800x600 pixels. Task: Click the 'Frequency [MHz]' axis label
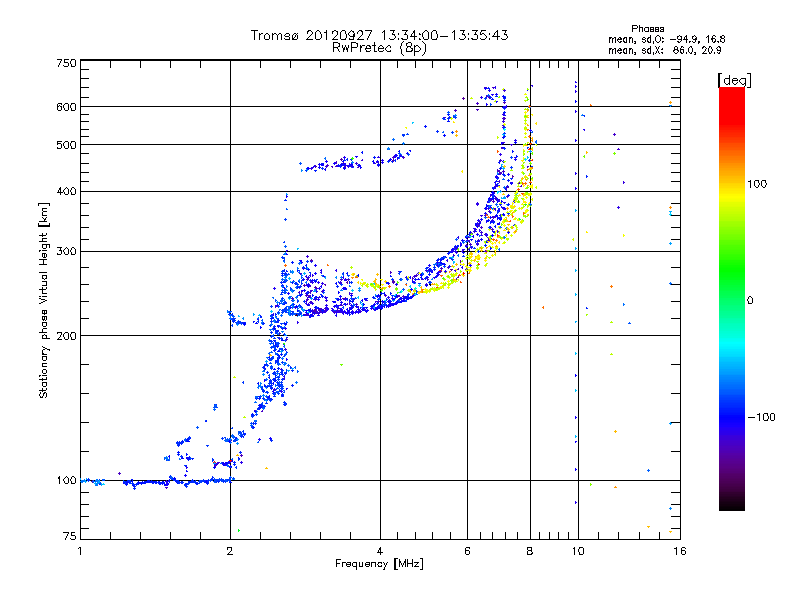(x=379, y=564)
